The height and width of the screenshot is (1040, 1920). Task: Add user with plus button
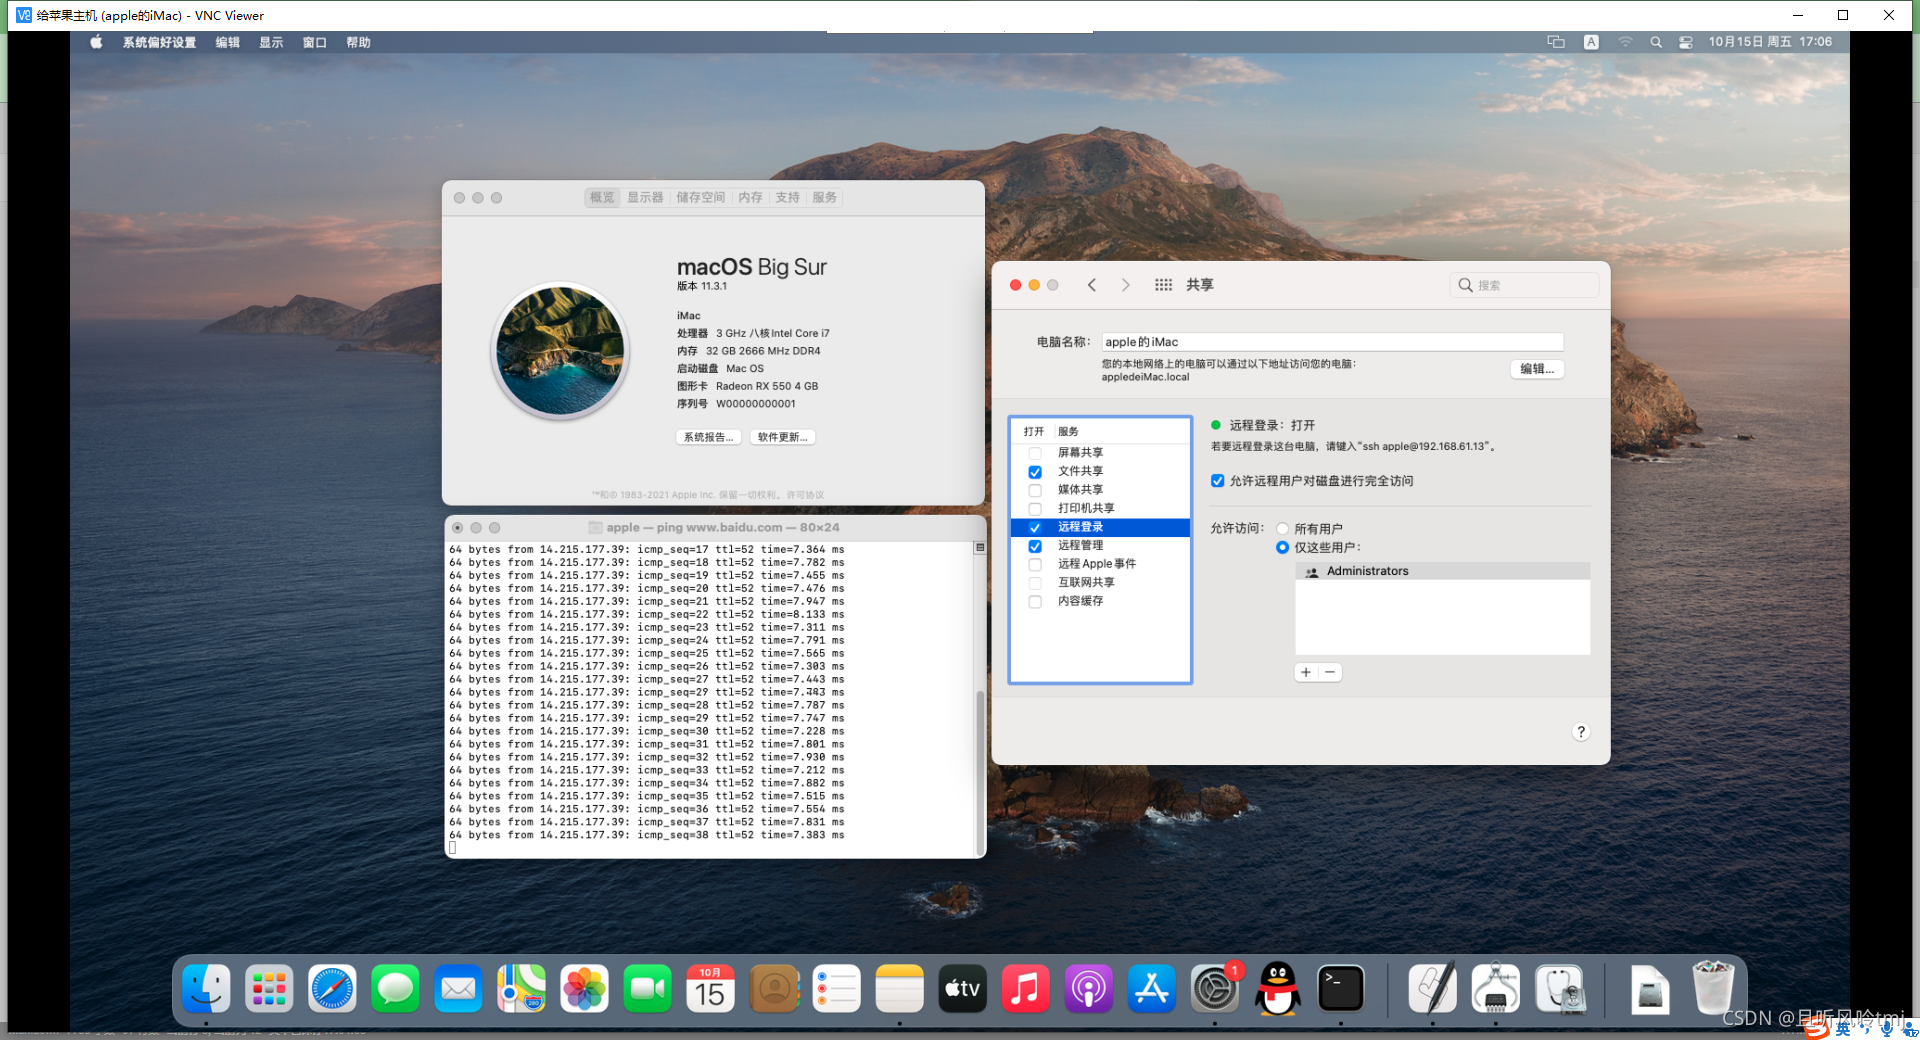[x=1306, y=672]
